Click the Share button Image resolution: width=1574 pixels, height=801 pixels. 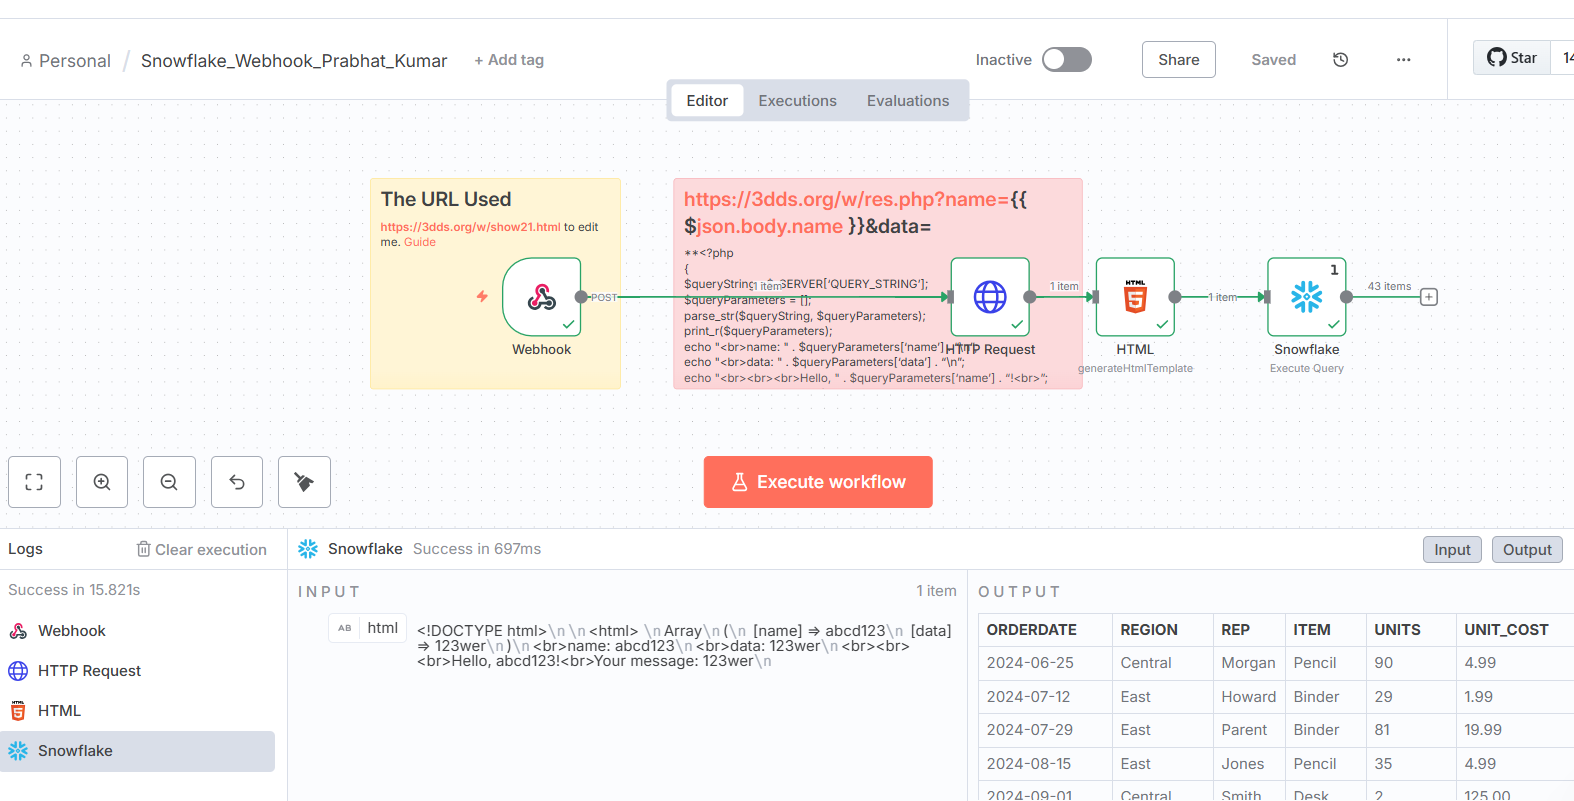click(1178, 60)
